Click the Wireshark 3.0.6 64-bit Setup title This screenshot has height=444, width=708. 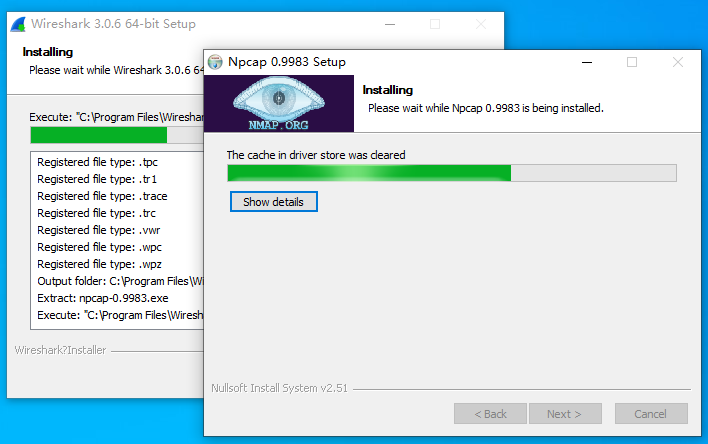click(x=113, y=24)
